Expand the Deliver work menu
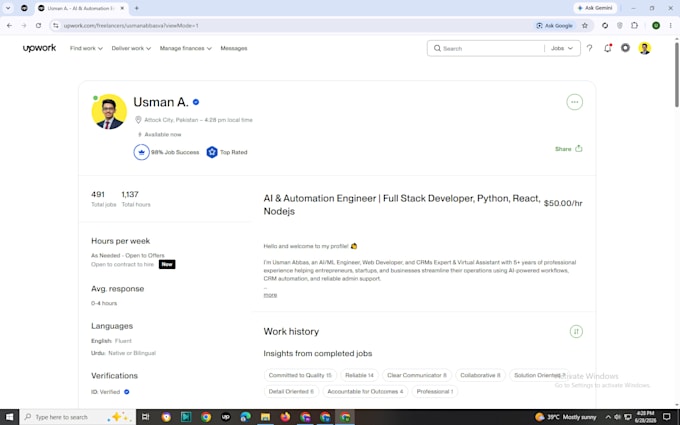The width and height of the screenshot is (680, 425). (131, 48)
